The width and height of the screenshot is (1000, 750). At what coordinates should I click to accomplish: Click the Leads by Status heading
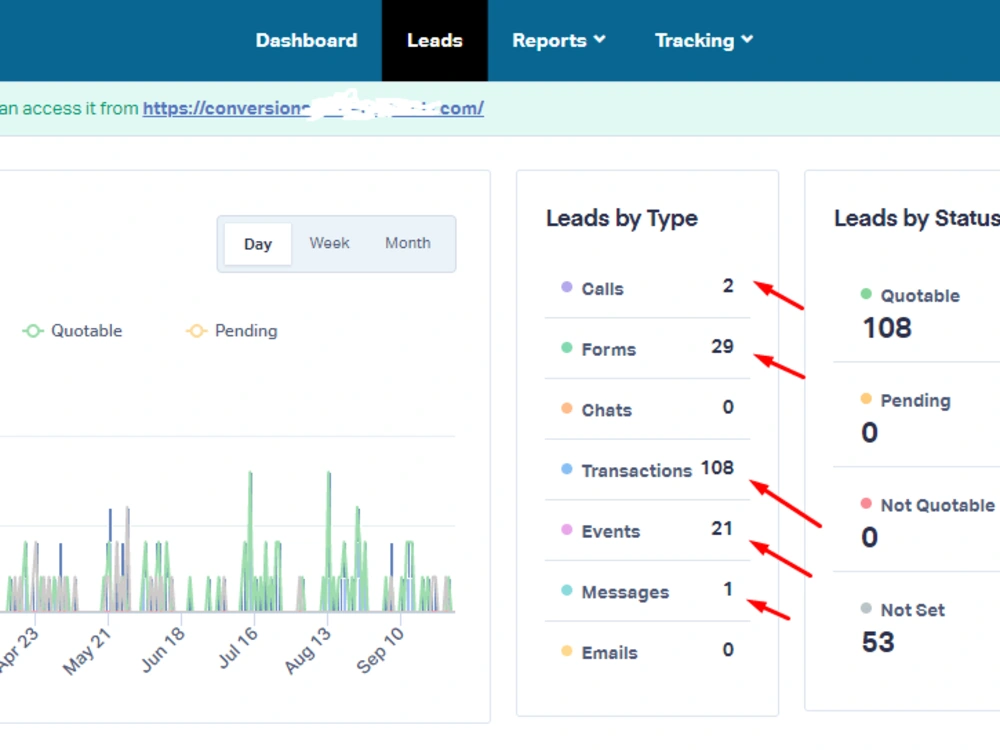[916, 219]
